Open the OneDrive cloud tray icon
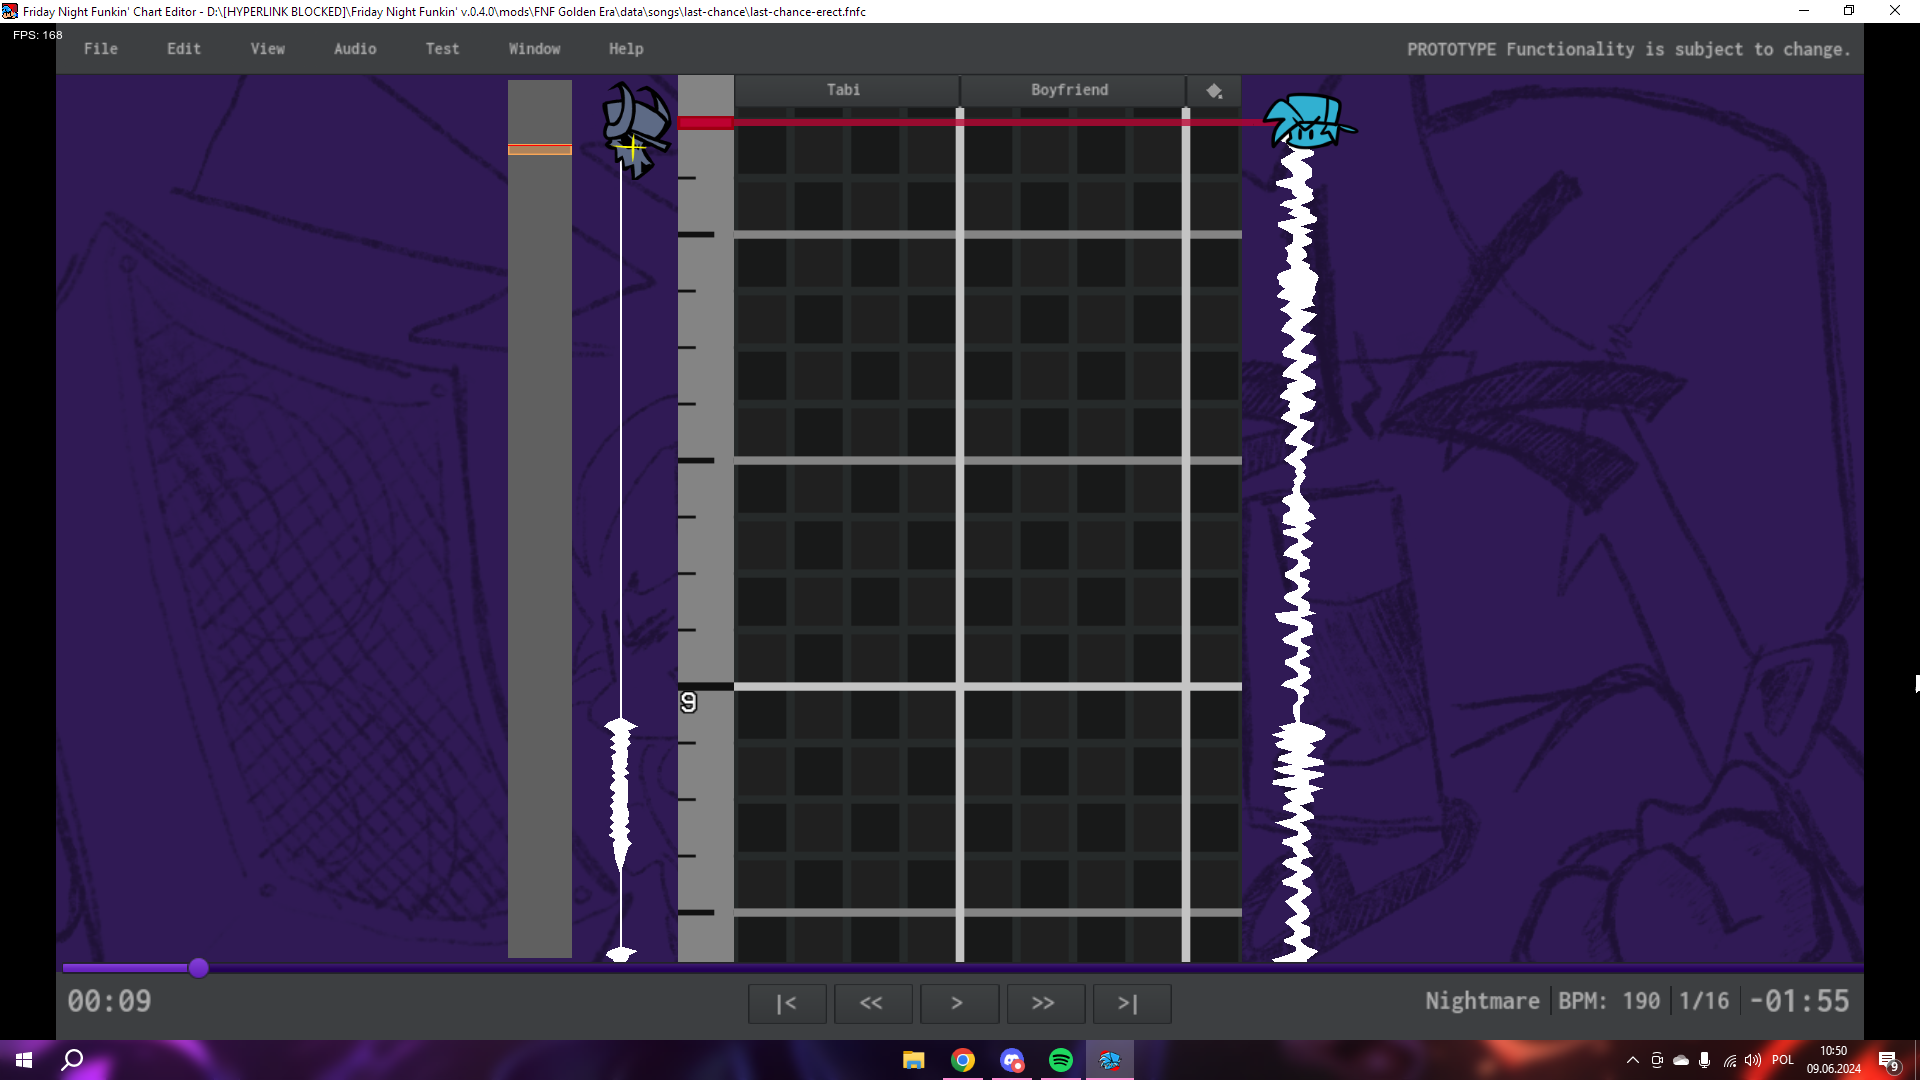Image resolution: width=1920 pixels, height=1080 pixels. point(1681,1060)
